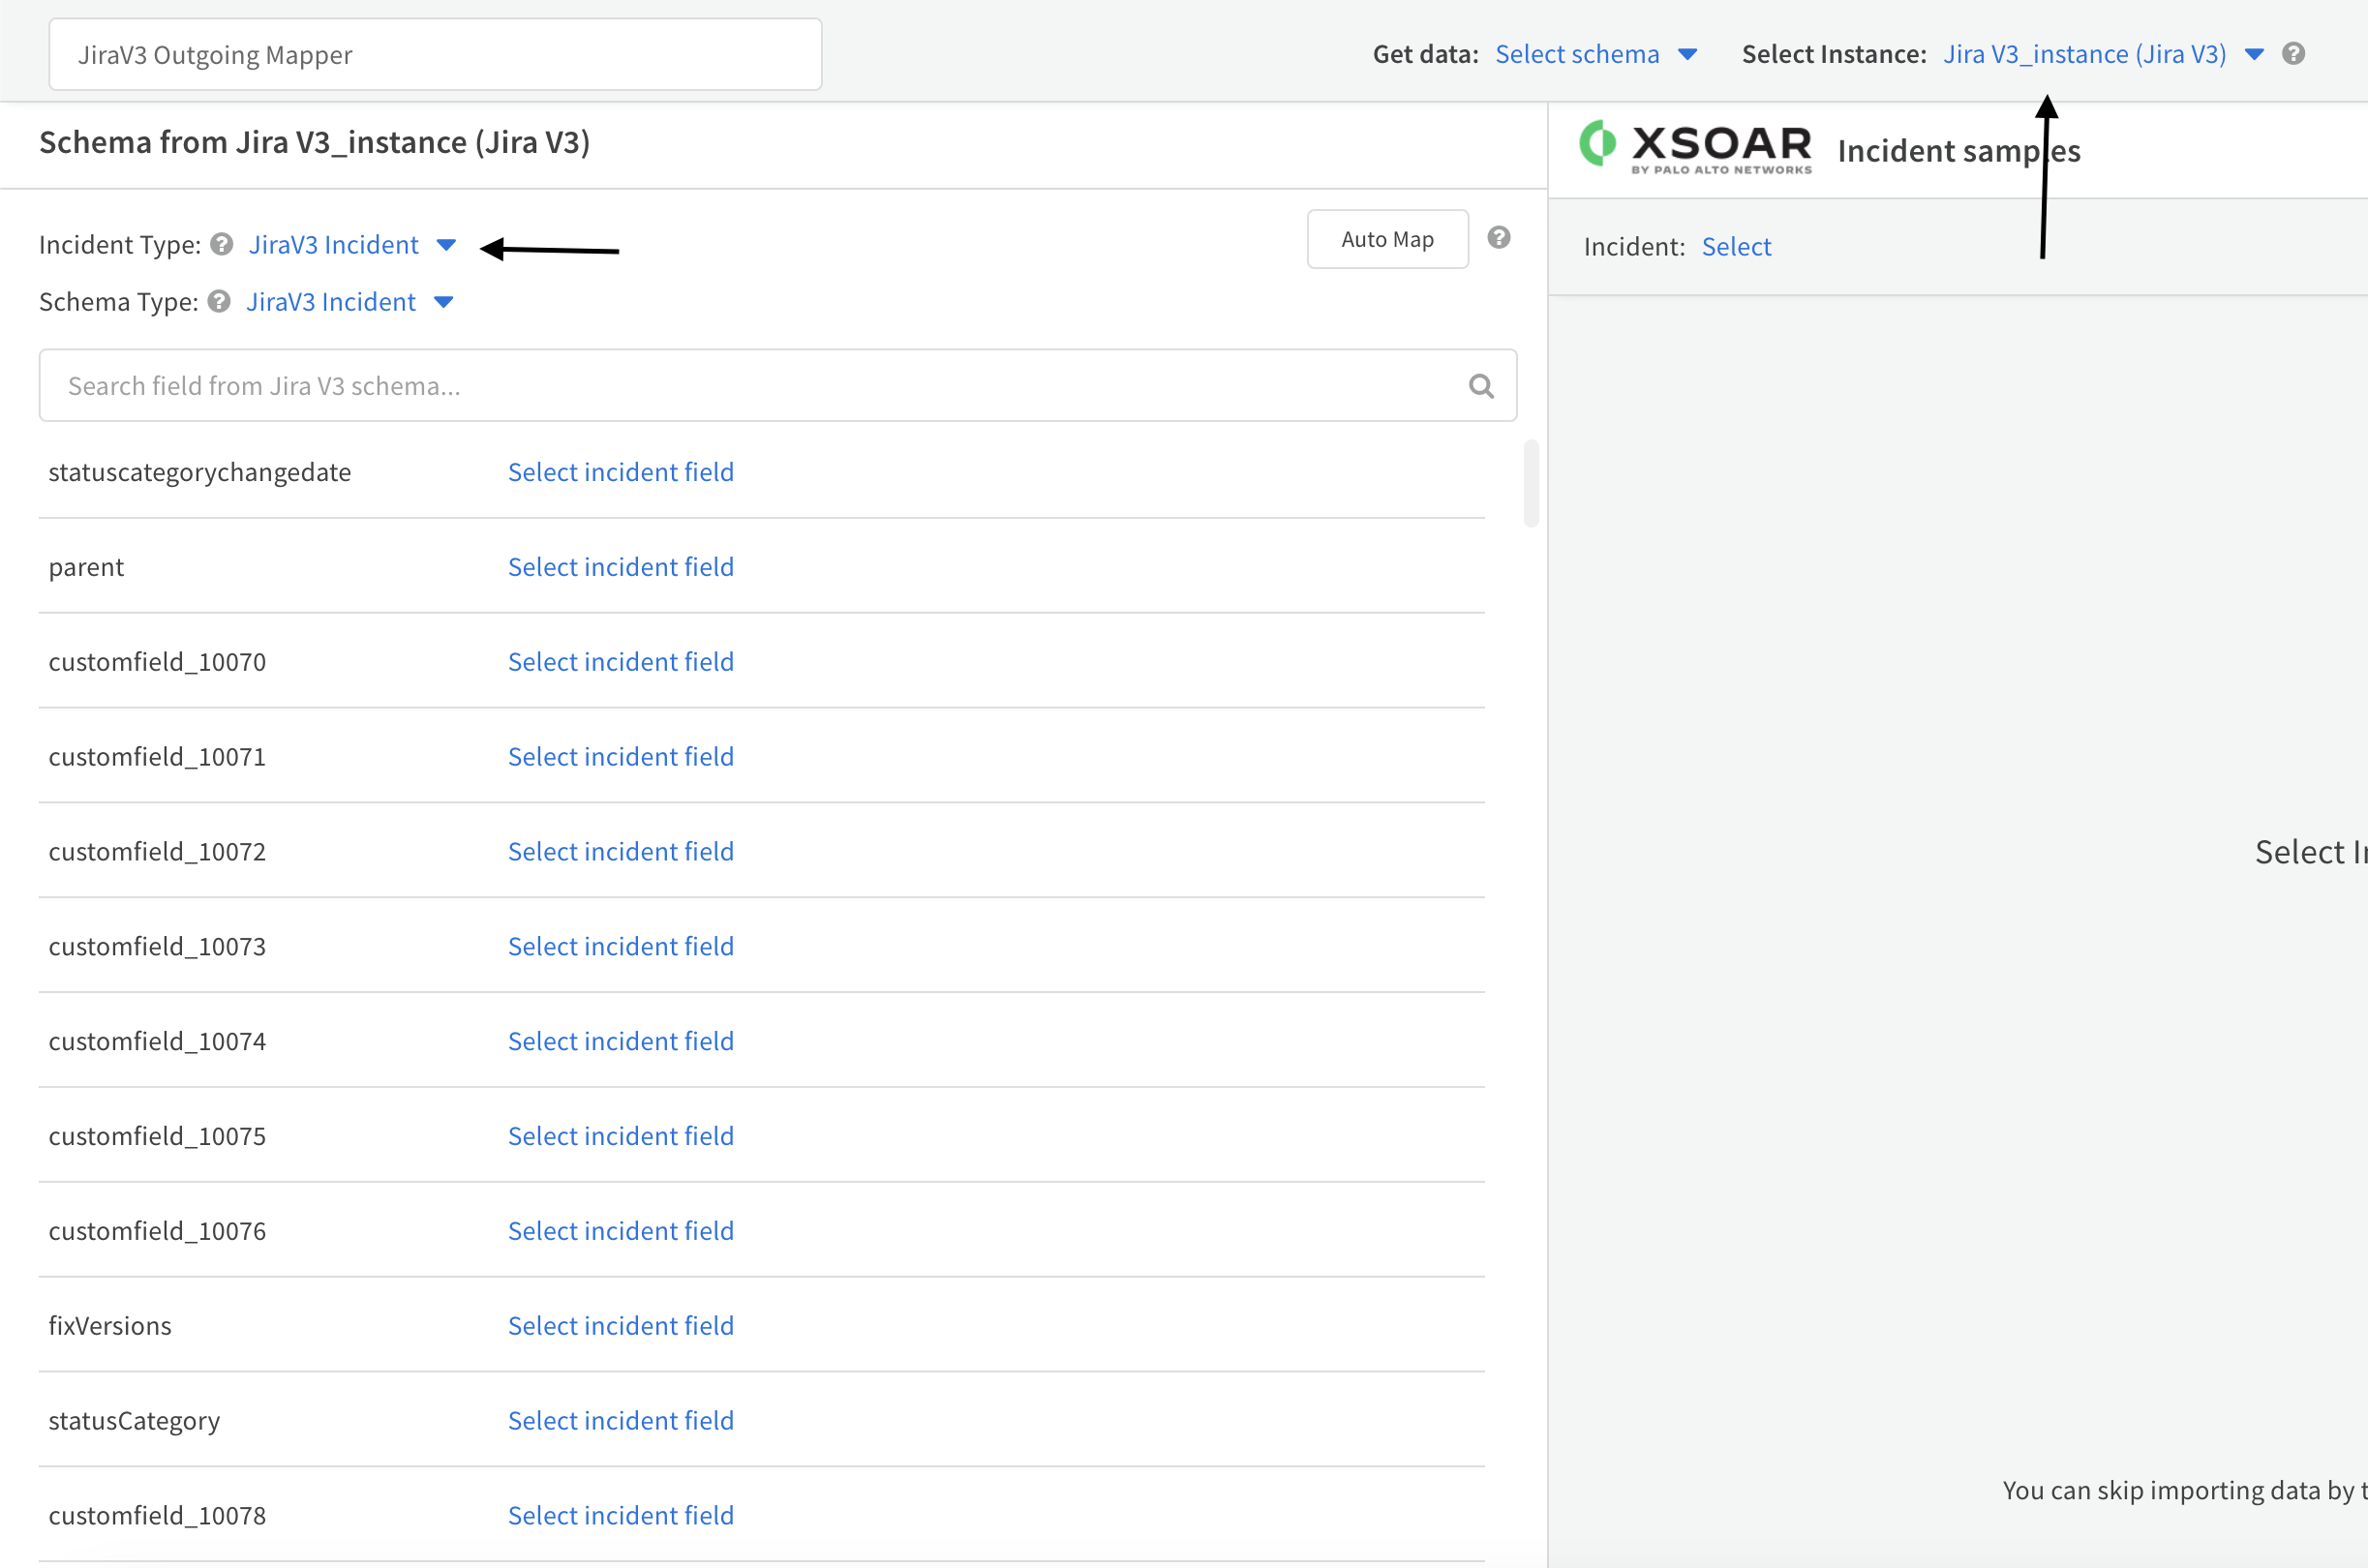Image resolution: width=2368 pixels, height=1568 pixels.
Task: Open the Incident Type dropdown arrow
Action: (x=446, y=245)
